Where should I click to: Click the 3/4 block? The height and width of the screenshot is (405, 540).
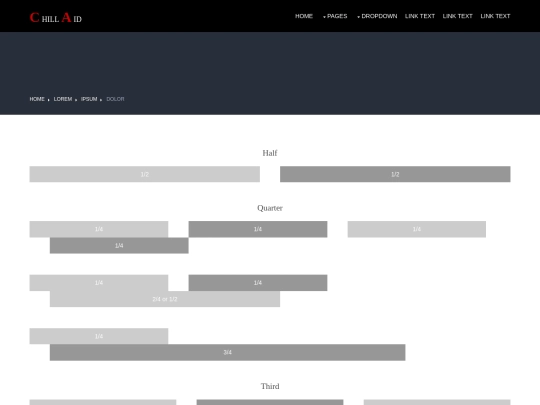(228, 352)
